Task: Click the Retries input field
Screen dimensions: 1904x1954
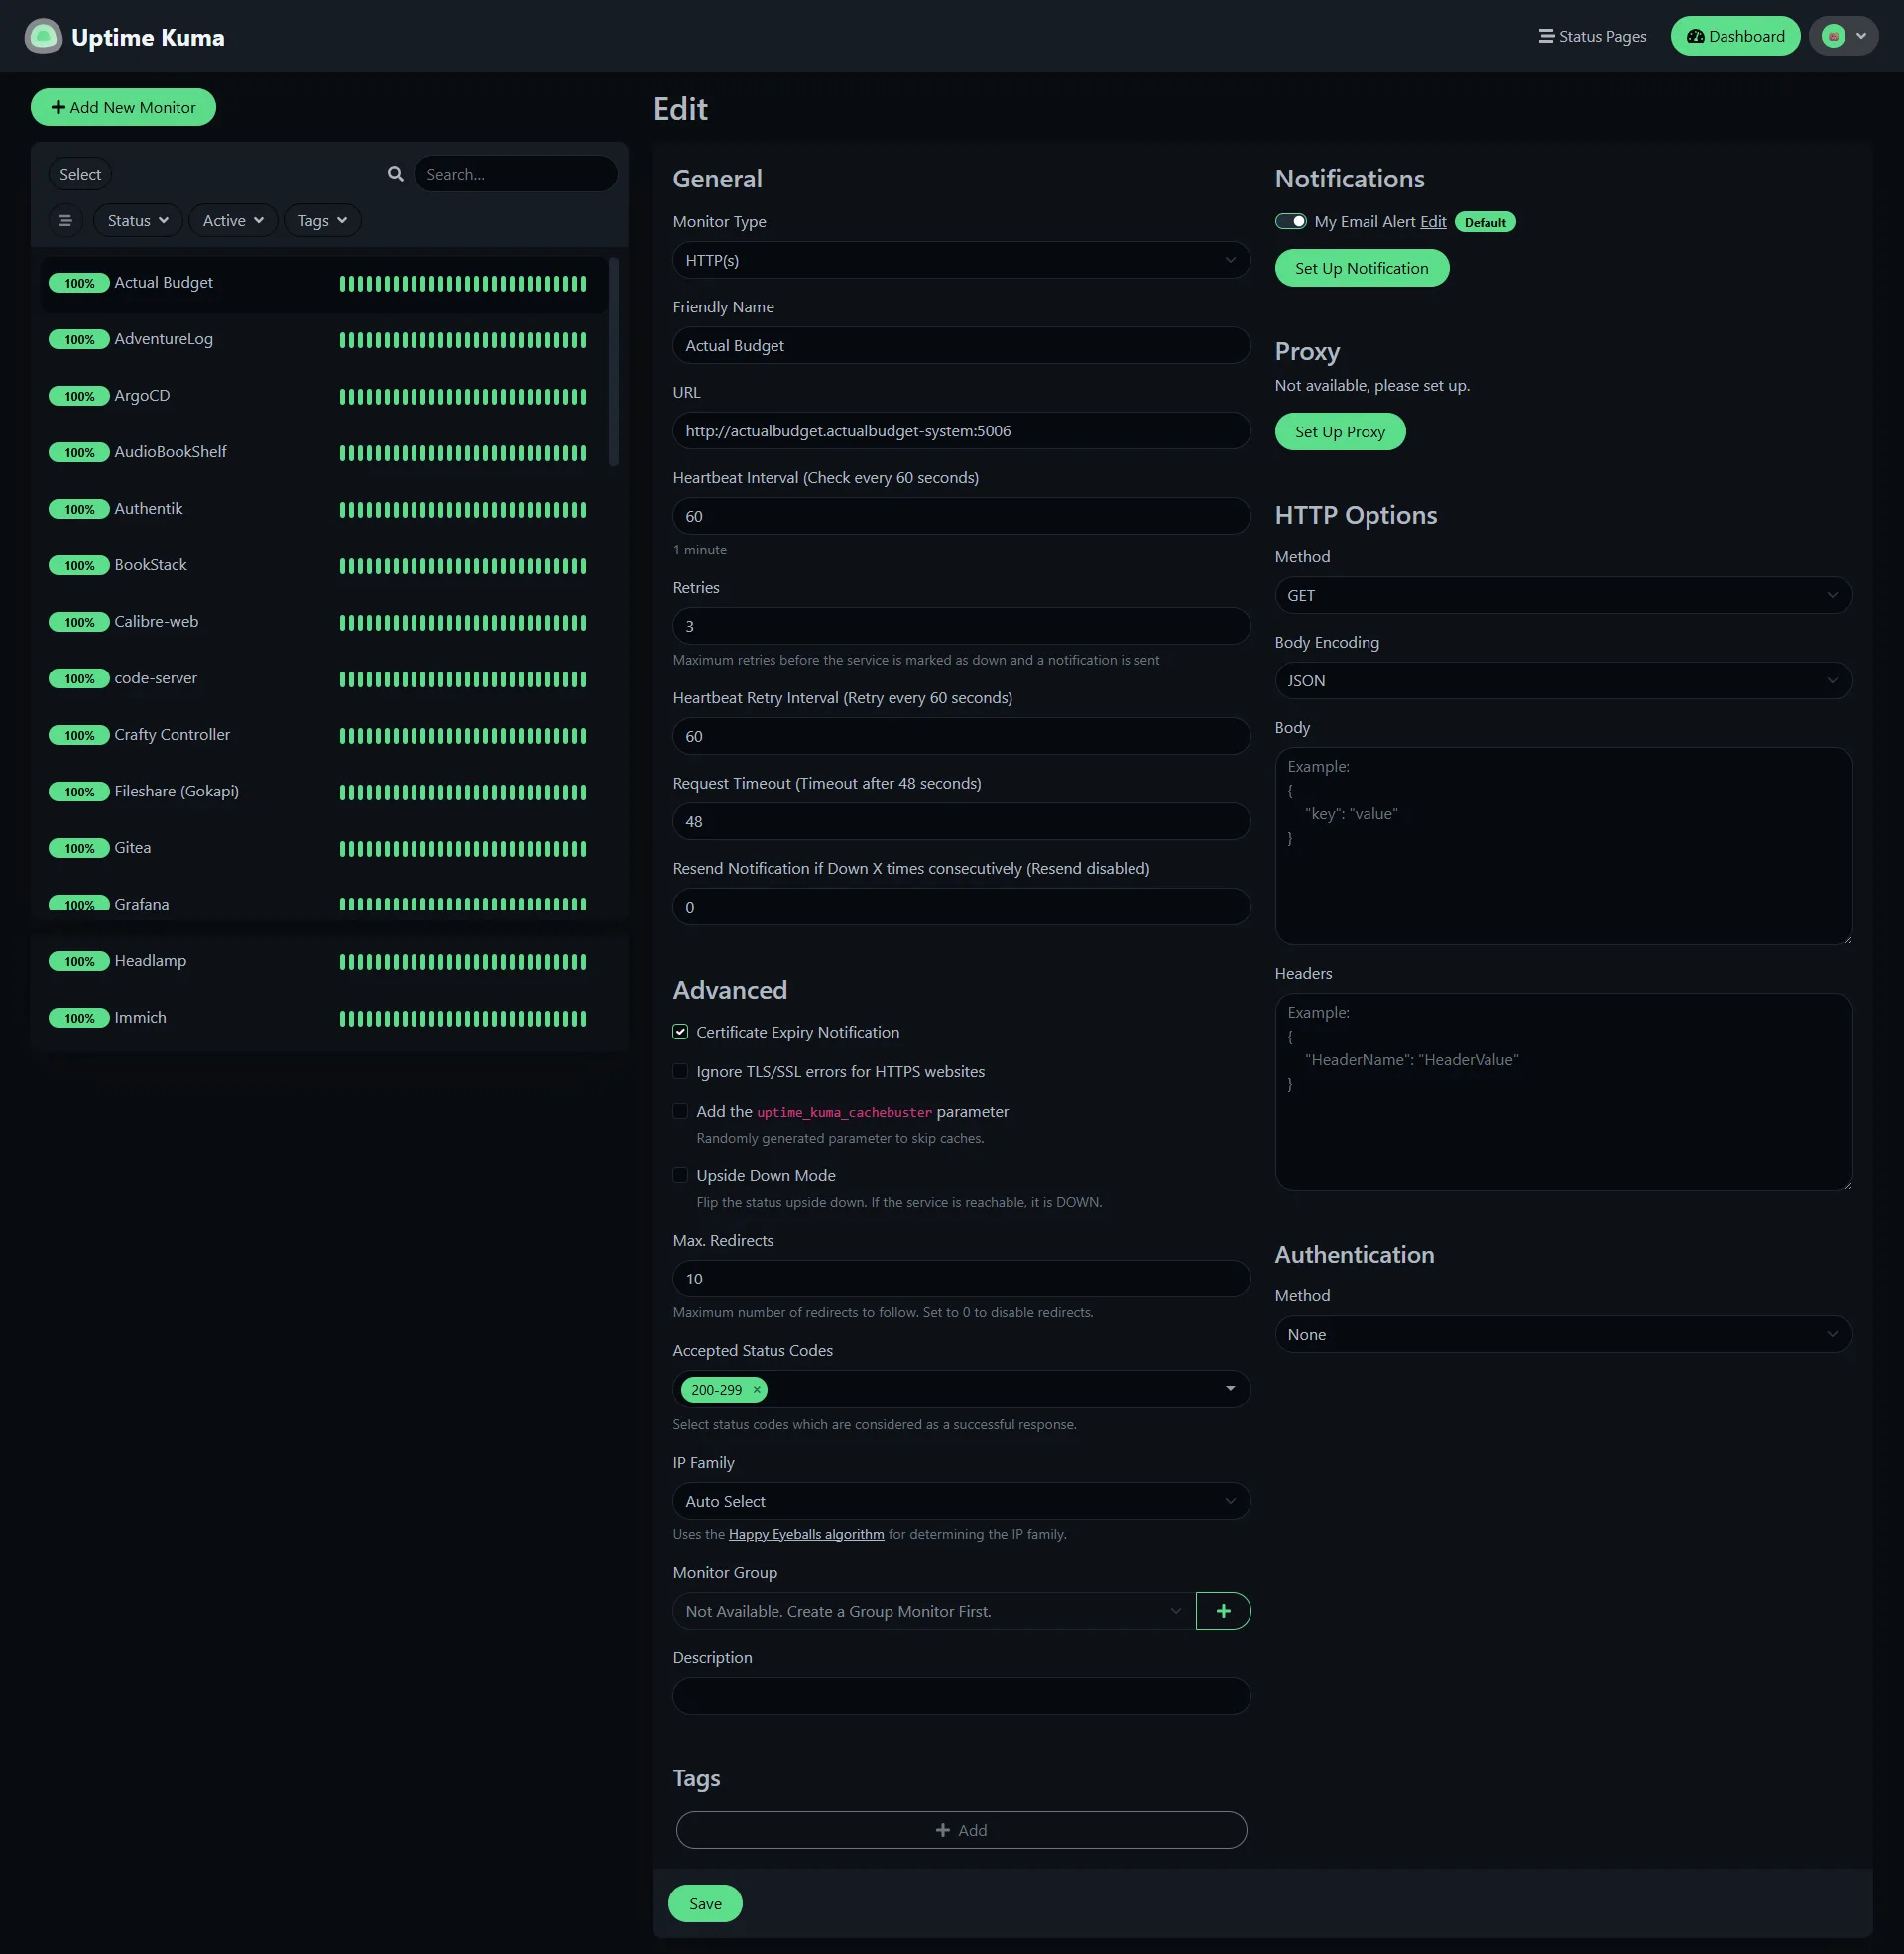Action: coord(961,626)
